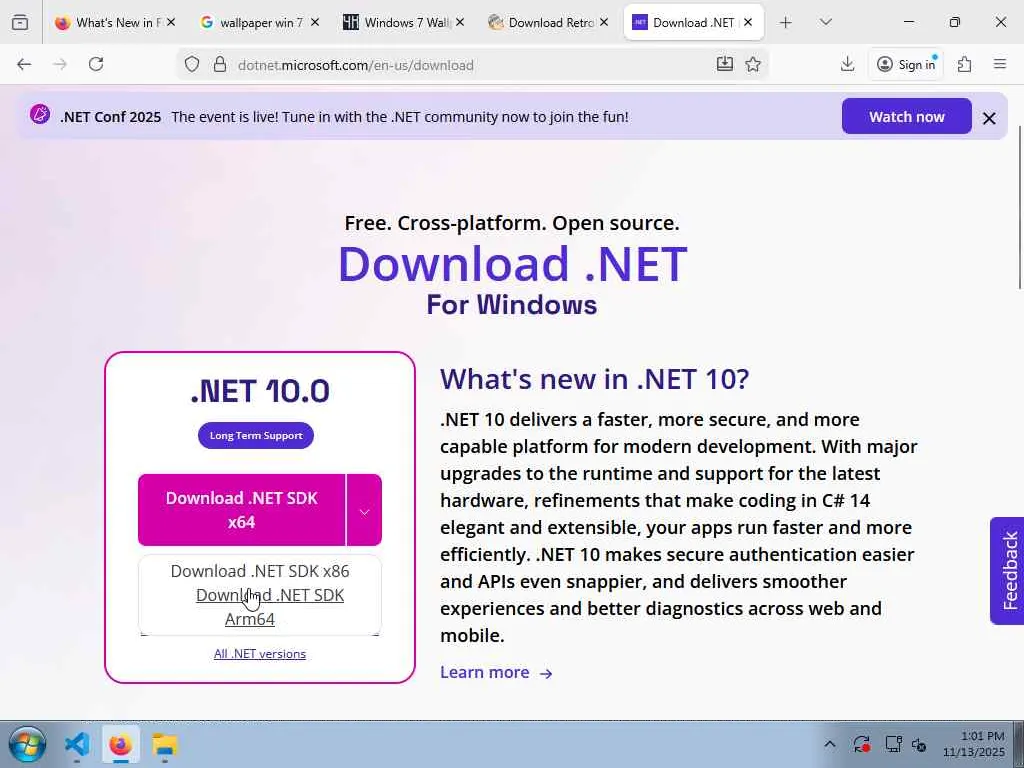1024x768 pixels.
Task: Open a new tab with plus icon
Action: (x=786, y=23)
